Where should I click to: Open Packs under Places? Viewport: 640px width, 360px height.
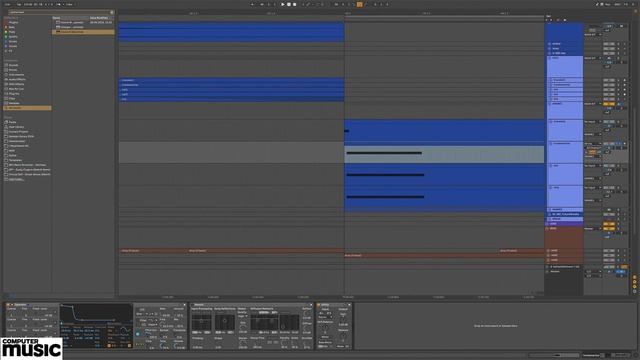[13, 122]
